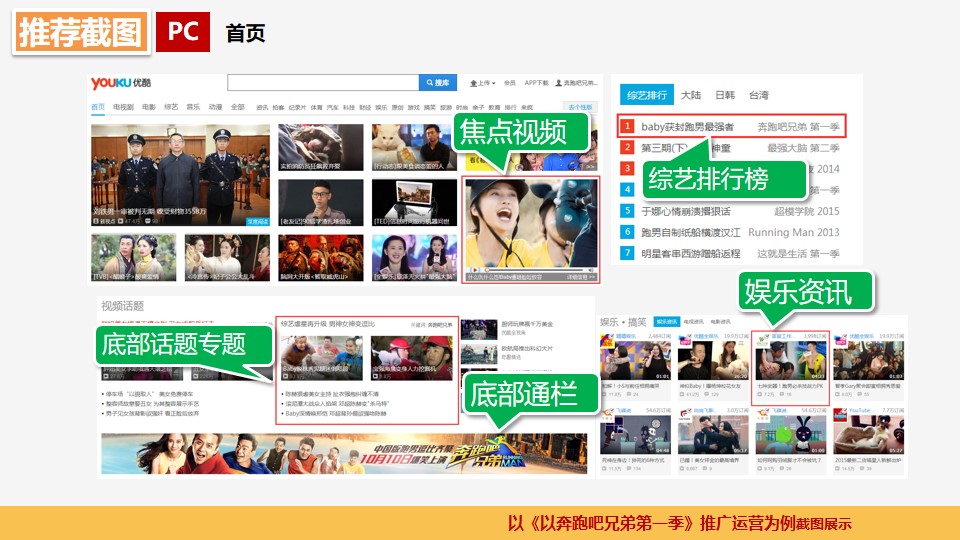
Task: Click the 体育 sub-channel link
Action: [316, 108]
